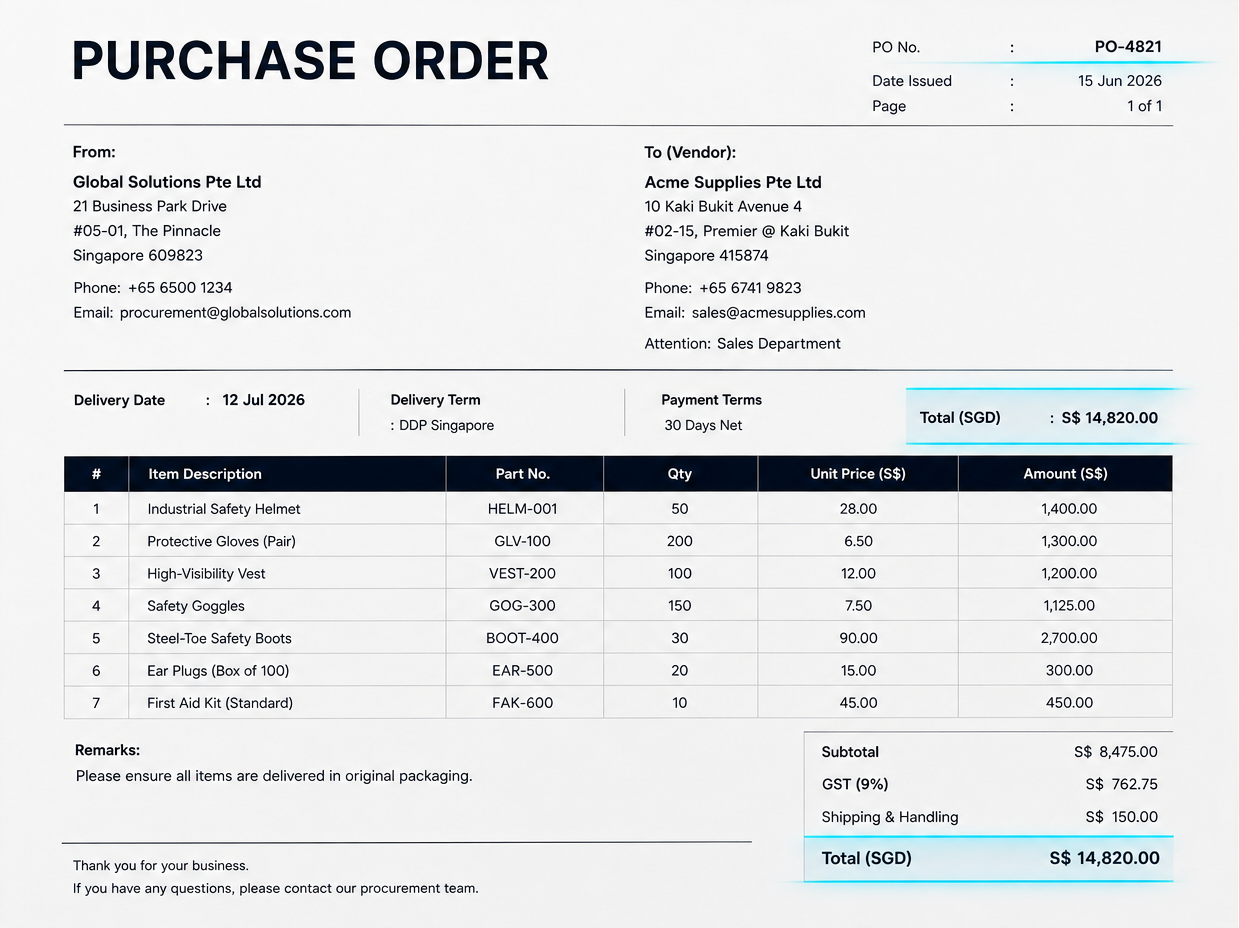Screen dimensions: 1239x928
Task: Click part number HELM-001
Action: click(523, 509)
